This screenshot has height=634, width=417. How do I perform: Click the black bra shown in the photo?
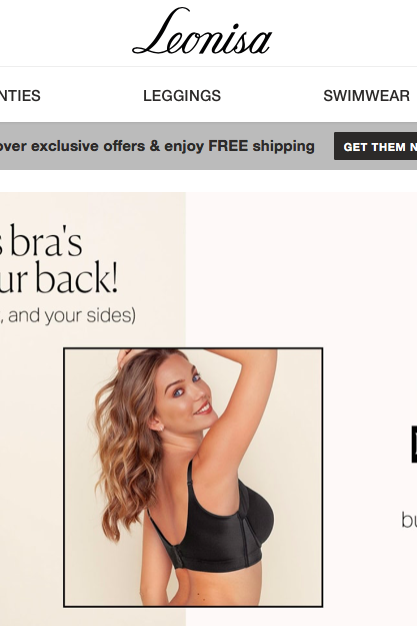[x=222, y=534]
